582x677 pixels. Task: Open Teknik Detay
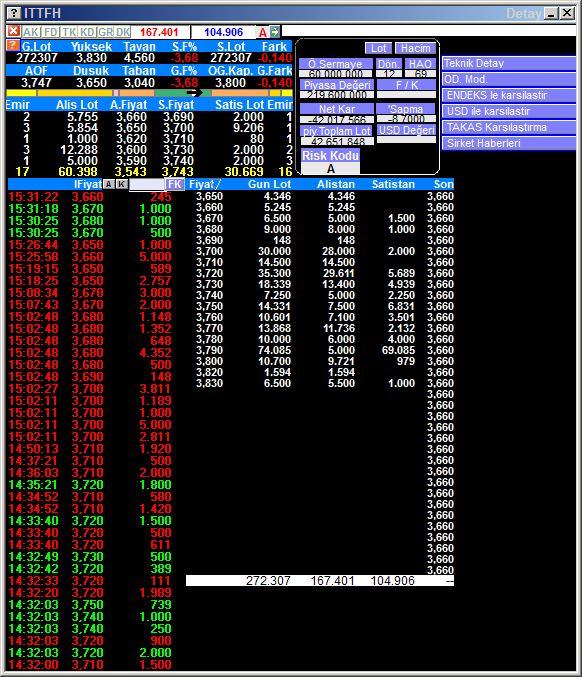point(509,63)
